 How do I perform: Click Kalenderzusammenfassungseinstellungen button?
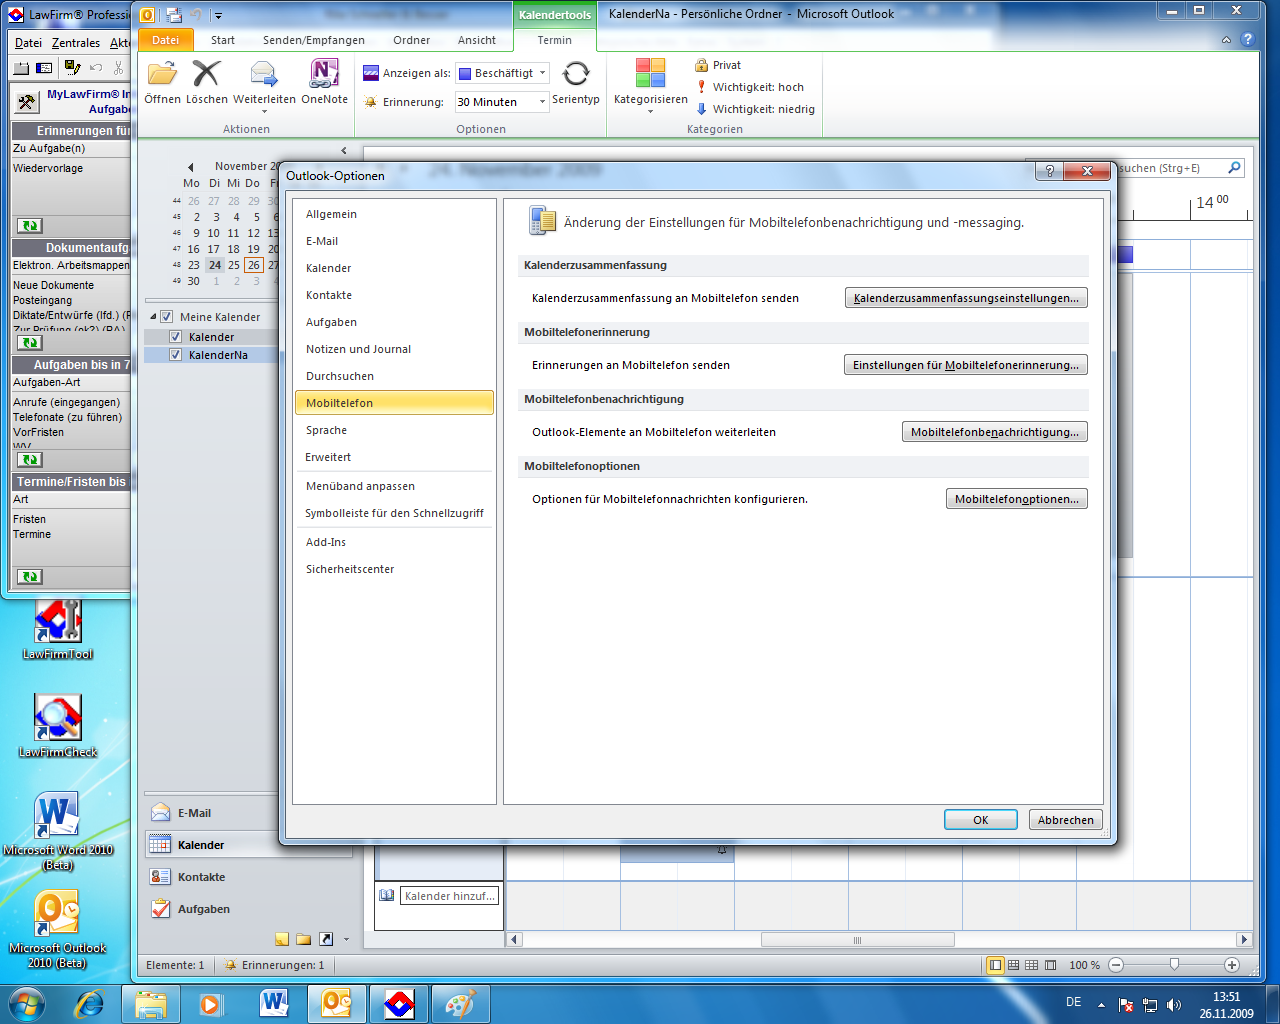(x=965, y=298)
